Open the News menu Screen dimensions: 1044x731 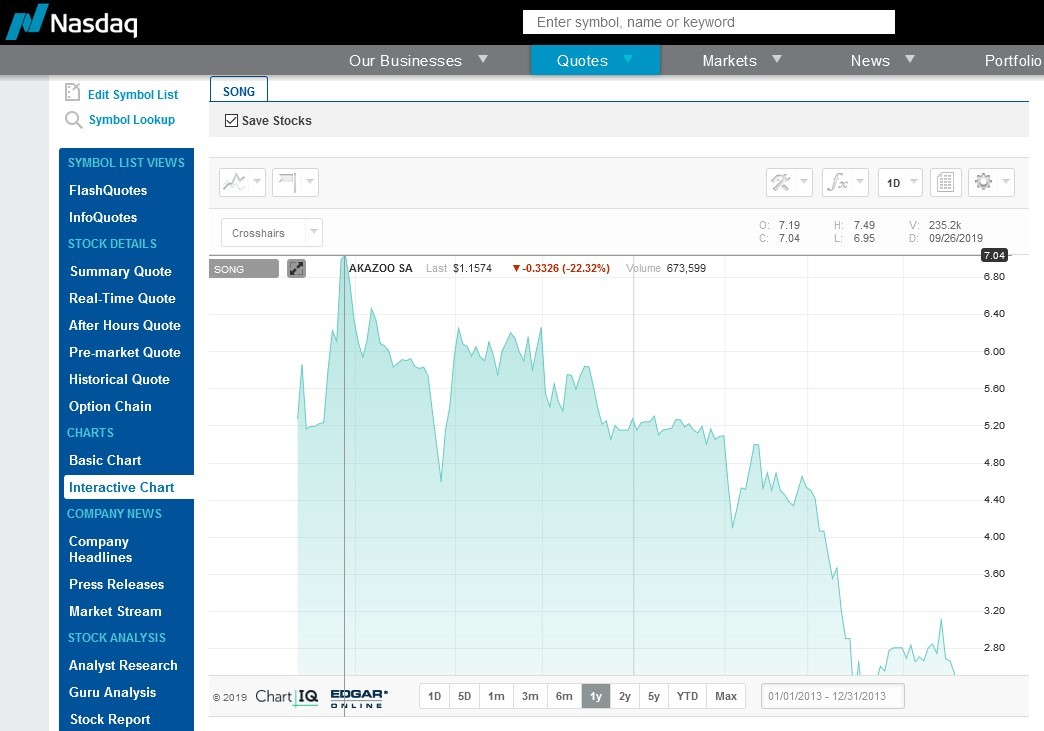[x=870, y=61]
